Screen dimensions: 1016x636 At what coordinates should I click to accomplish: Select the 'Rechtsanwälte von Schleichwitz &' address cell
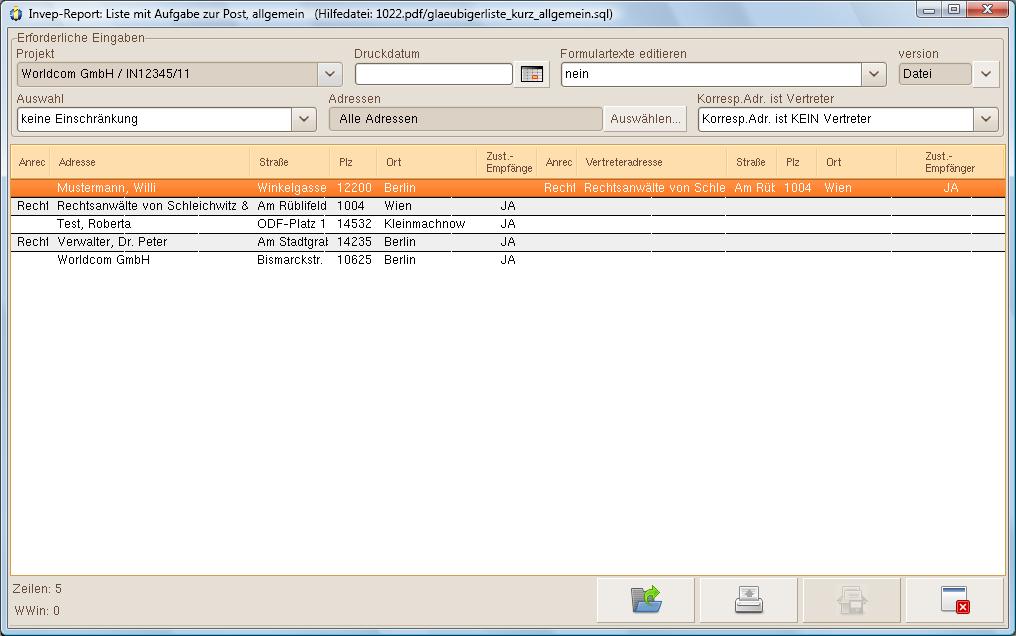pos(152,206)
